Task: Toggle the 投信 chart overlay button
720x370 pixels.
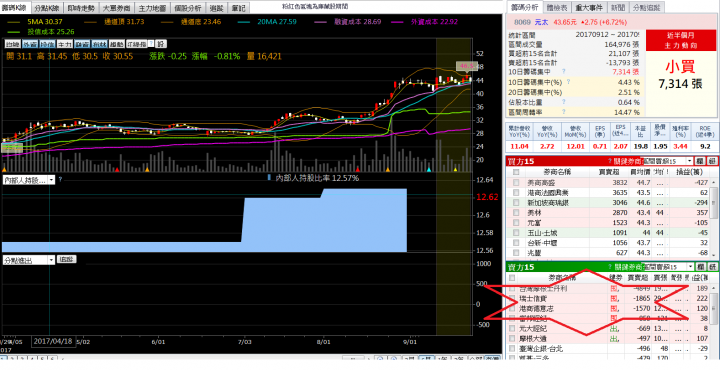Action: click(46, 44)
